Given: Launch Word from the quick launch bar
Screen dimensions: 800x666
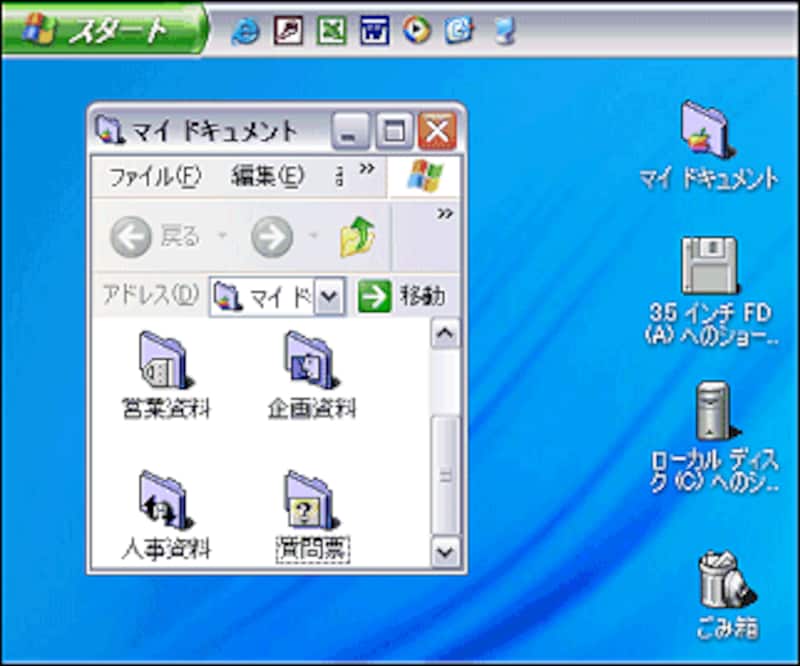Looking at the screenshot, I should click(374, 32).
